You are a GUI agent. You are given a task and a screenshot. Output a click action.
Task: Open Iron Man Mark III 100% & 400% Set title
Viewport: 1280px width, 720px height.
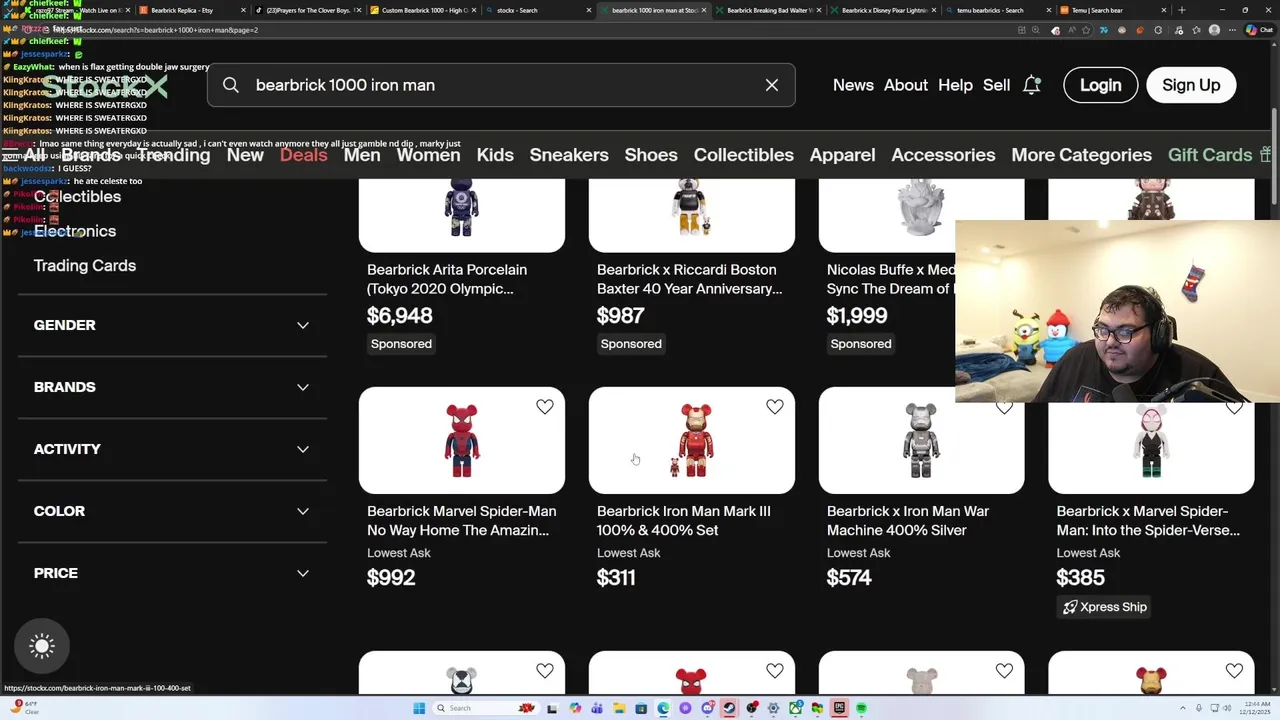coord(684,521)
